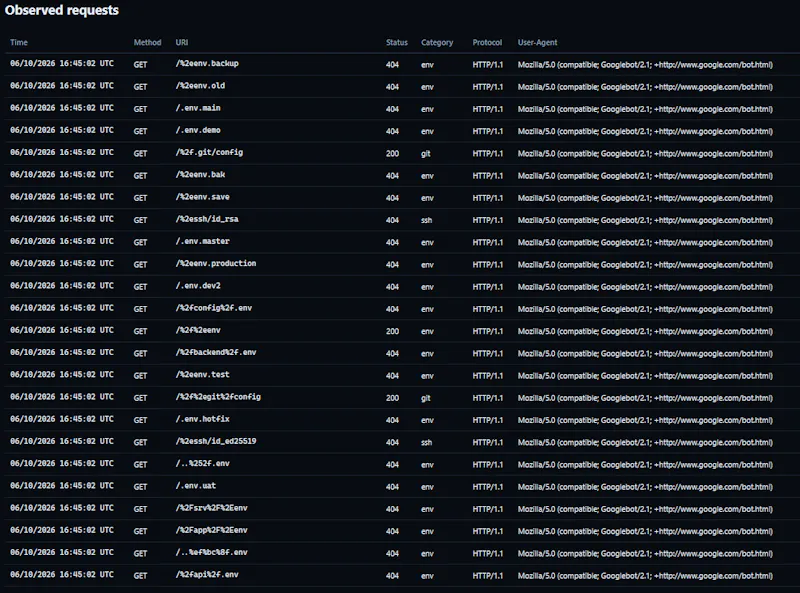The image size is (800, 593).
Task: Click the Method column header
Action: tap(147, 42)
